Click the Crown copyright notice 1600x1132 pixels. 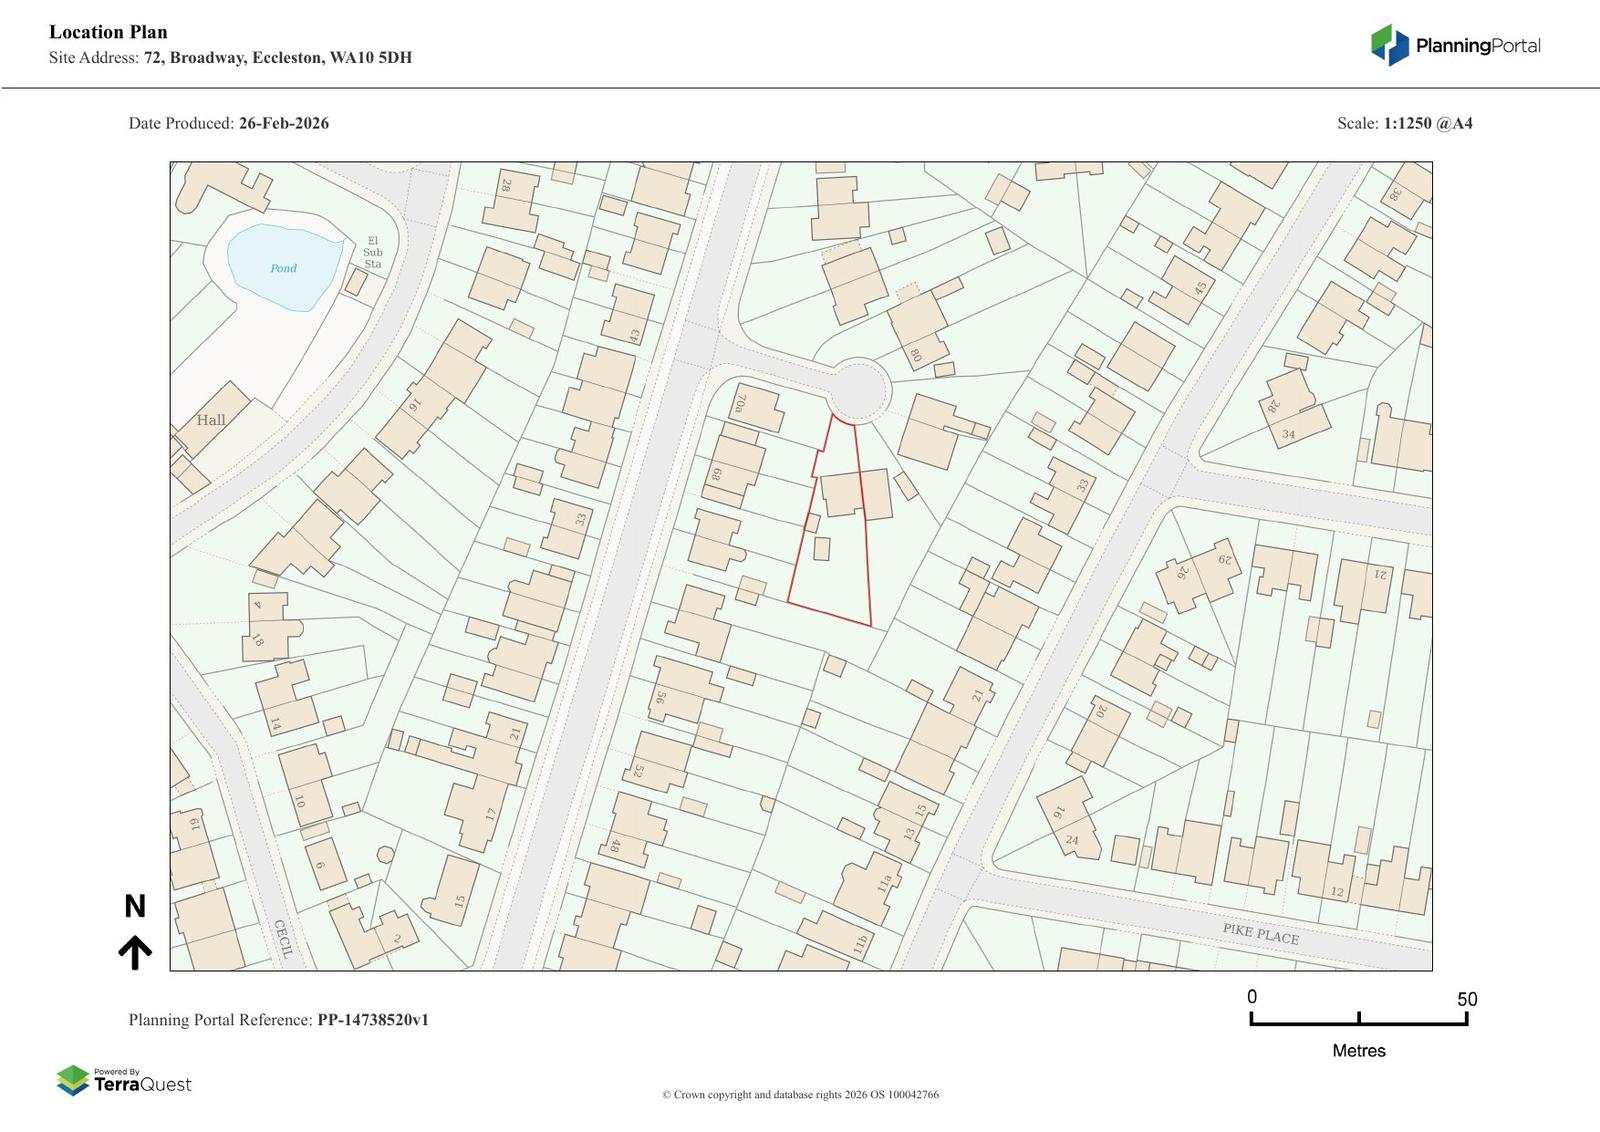(x=800, y=1094)
